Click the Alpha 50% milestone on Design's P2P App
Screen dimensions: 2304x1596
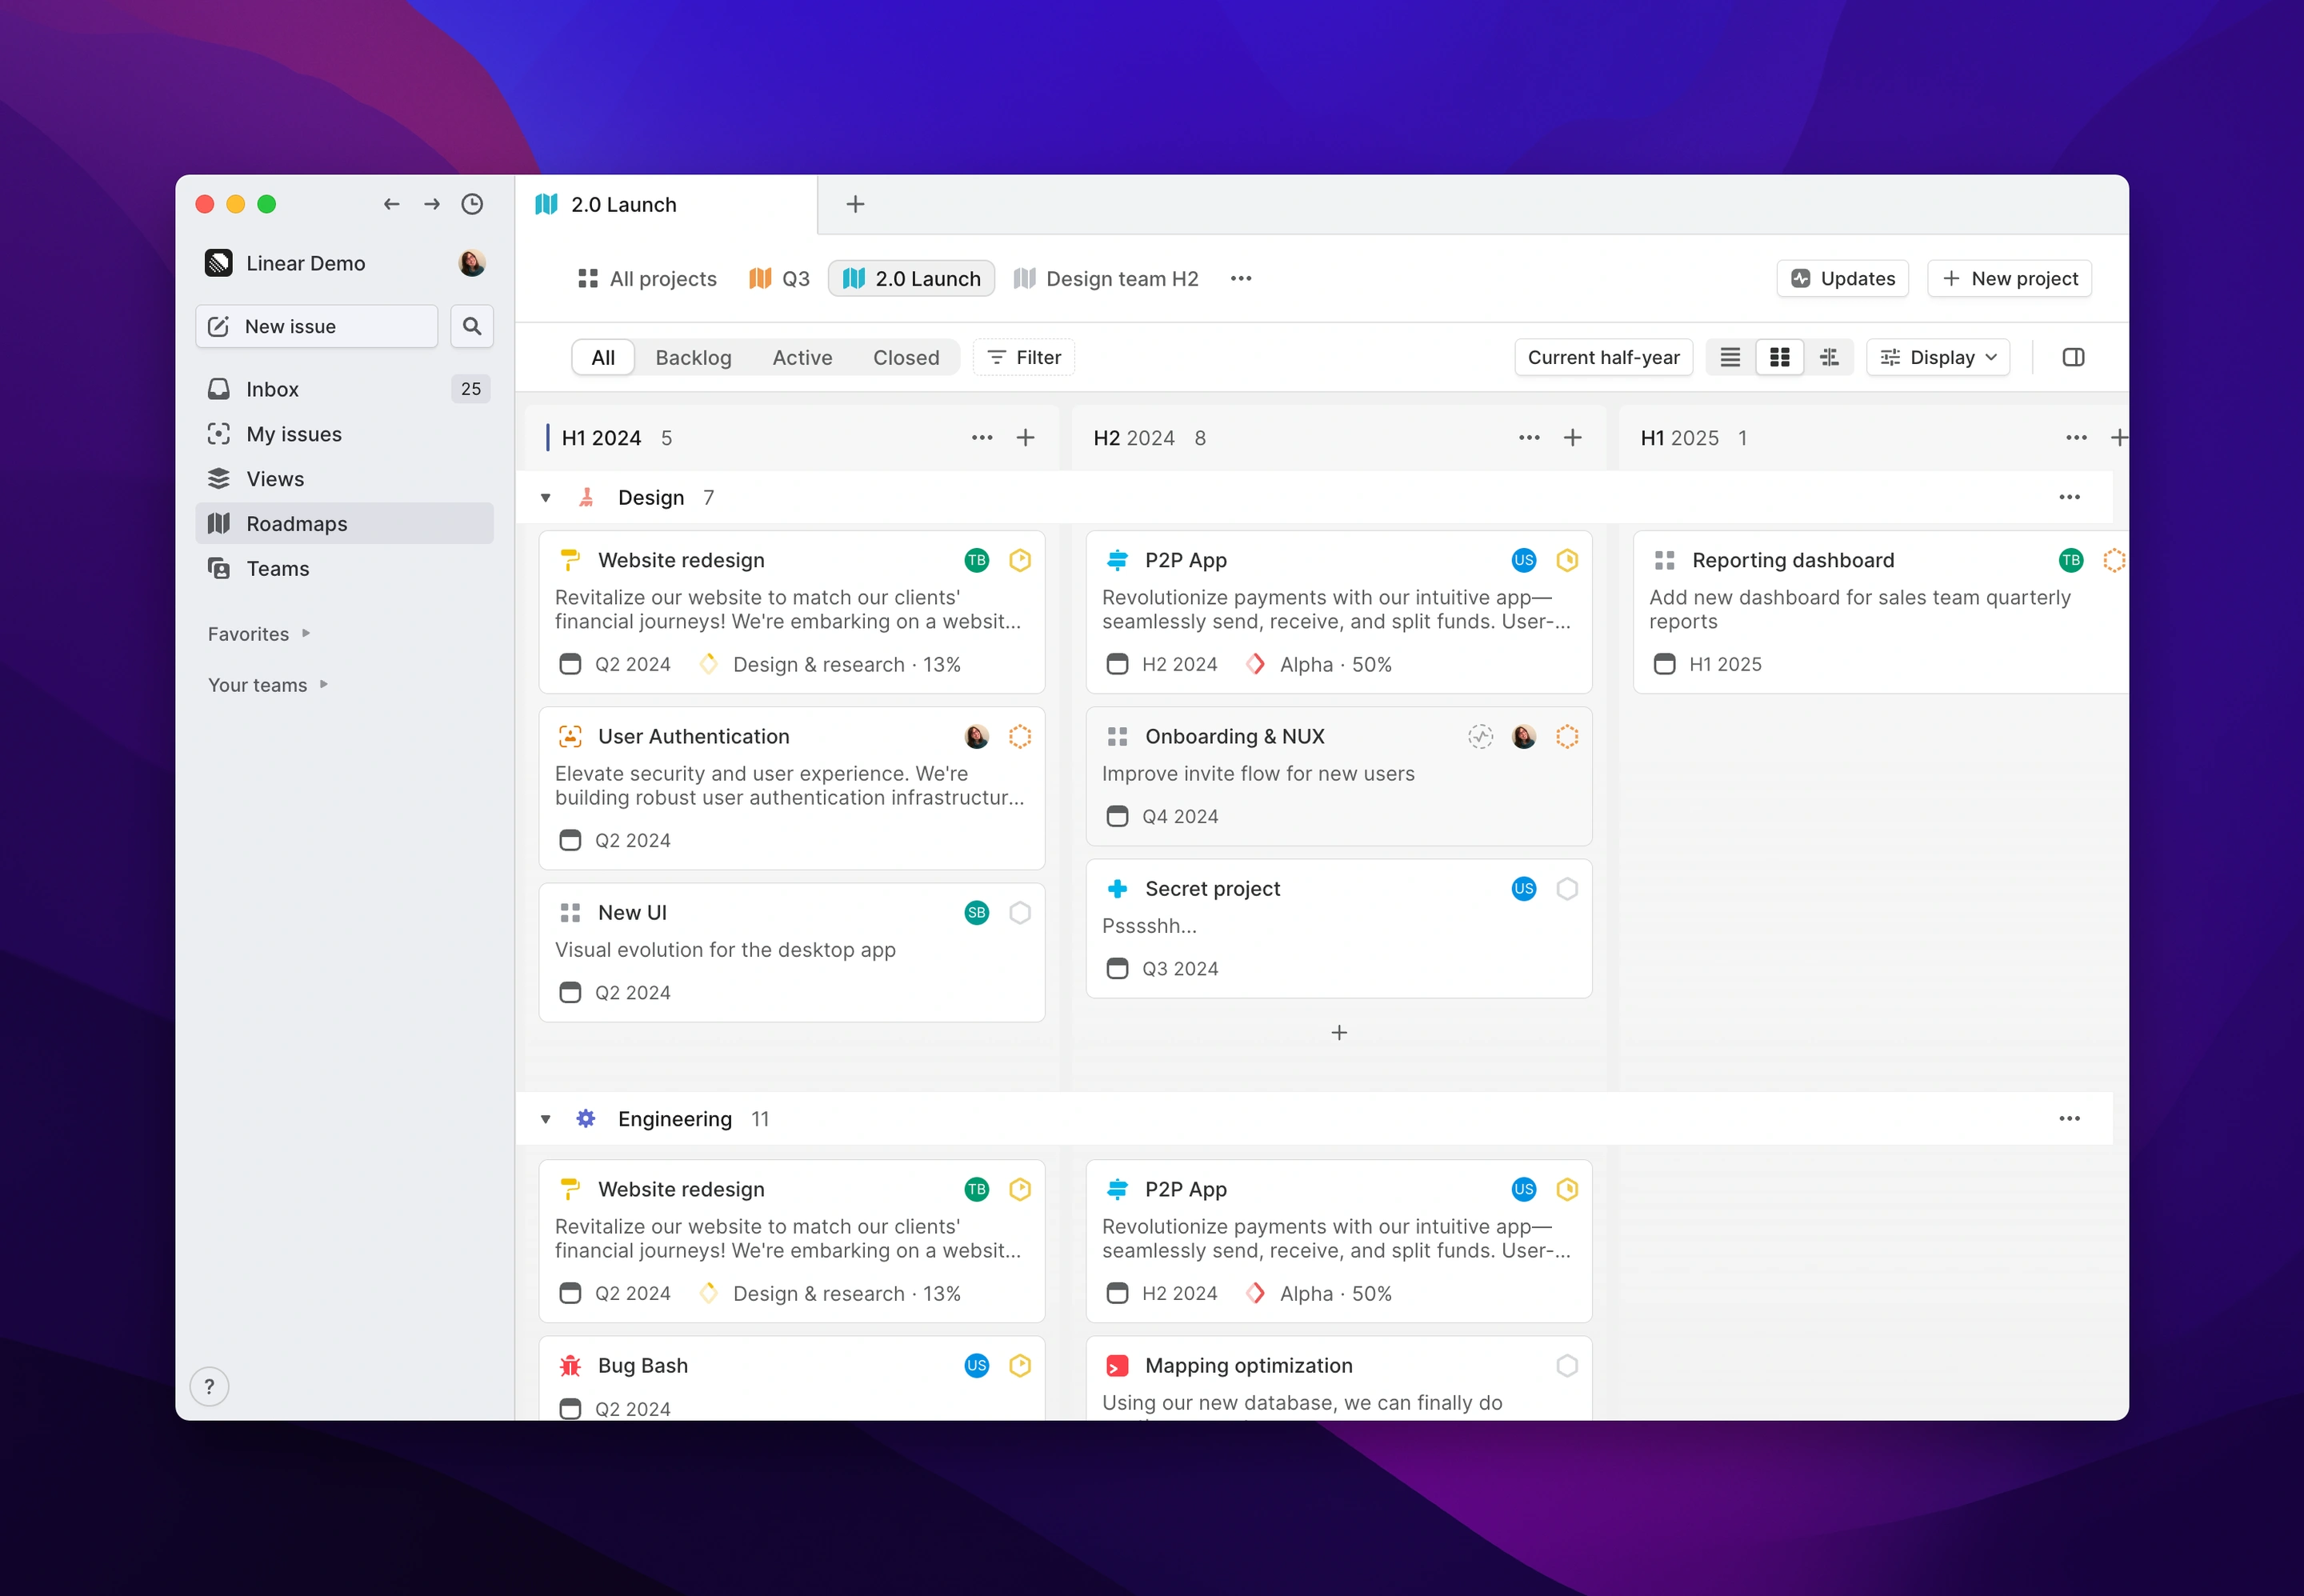(x=1319, y=664)
